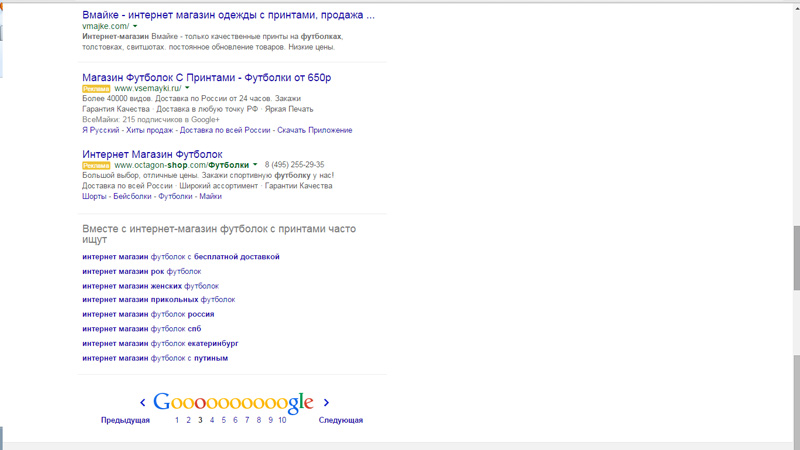Click the Следующая pagination link
The width and height of the screenshot is (800, 450).
(x=341, y=420)
